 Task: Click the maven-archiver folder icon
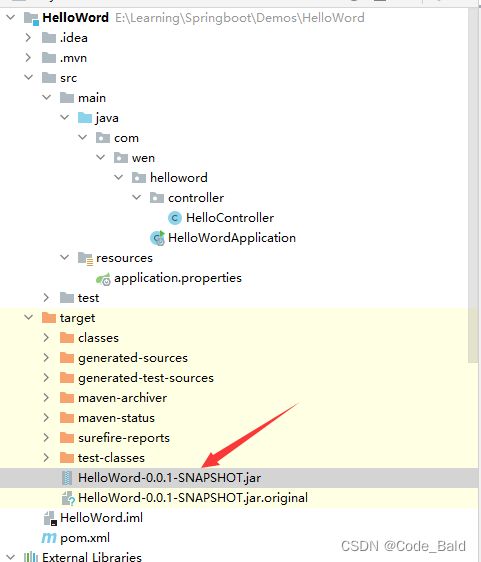pos(67,398)
